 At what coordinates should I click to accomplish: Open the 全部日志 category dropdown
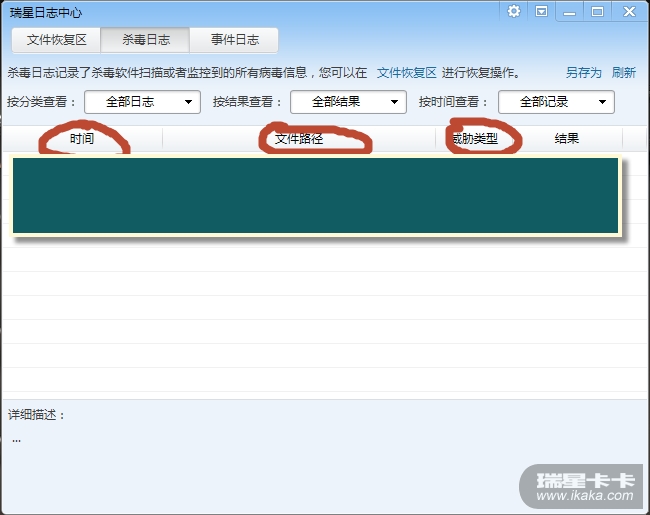142,102
